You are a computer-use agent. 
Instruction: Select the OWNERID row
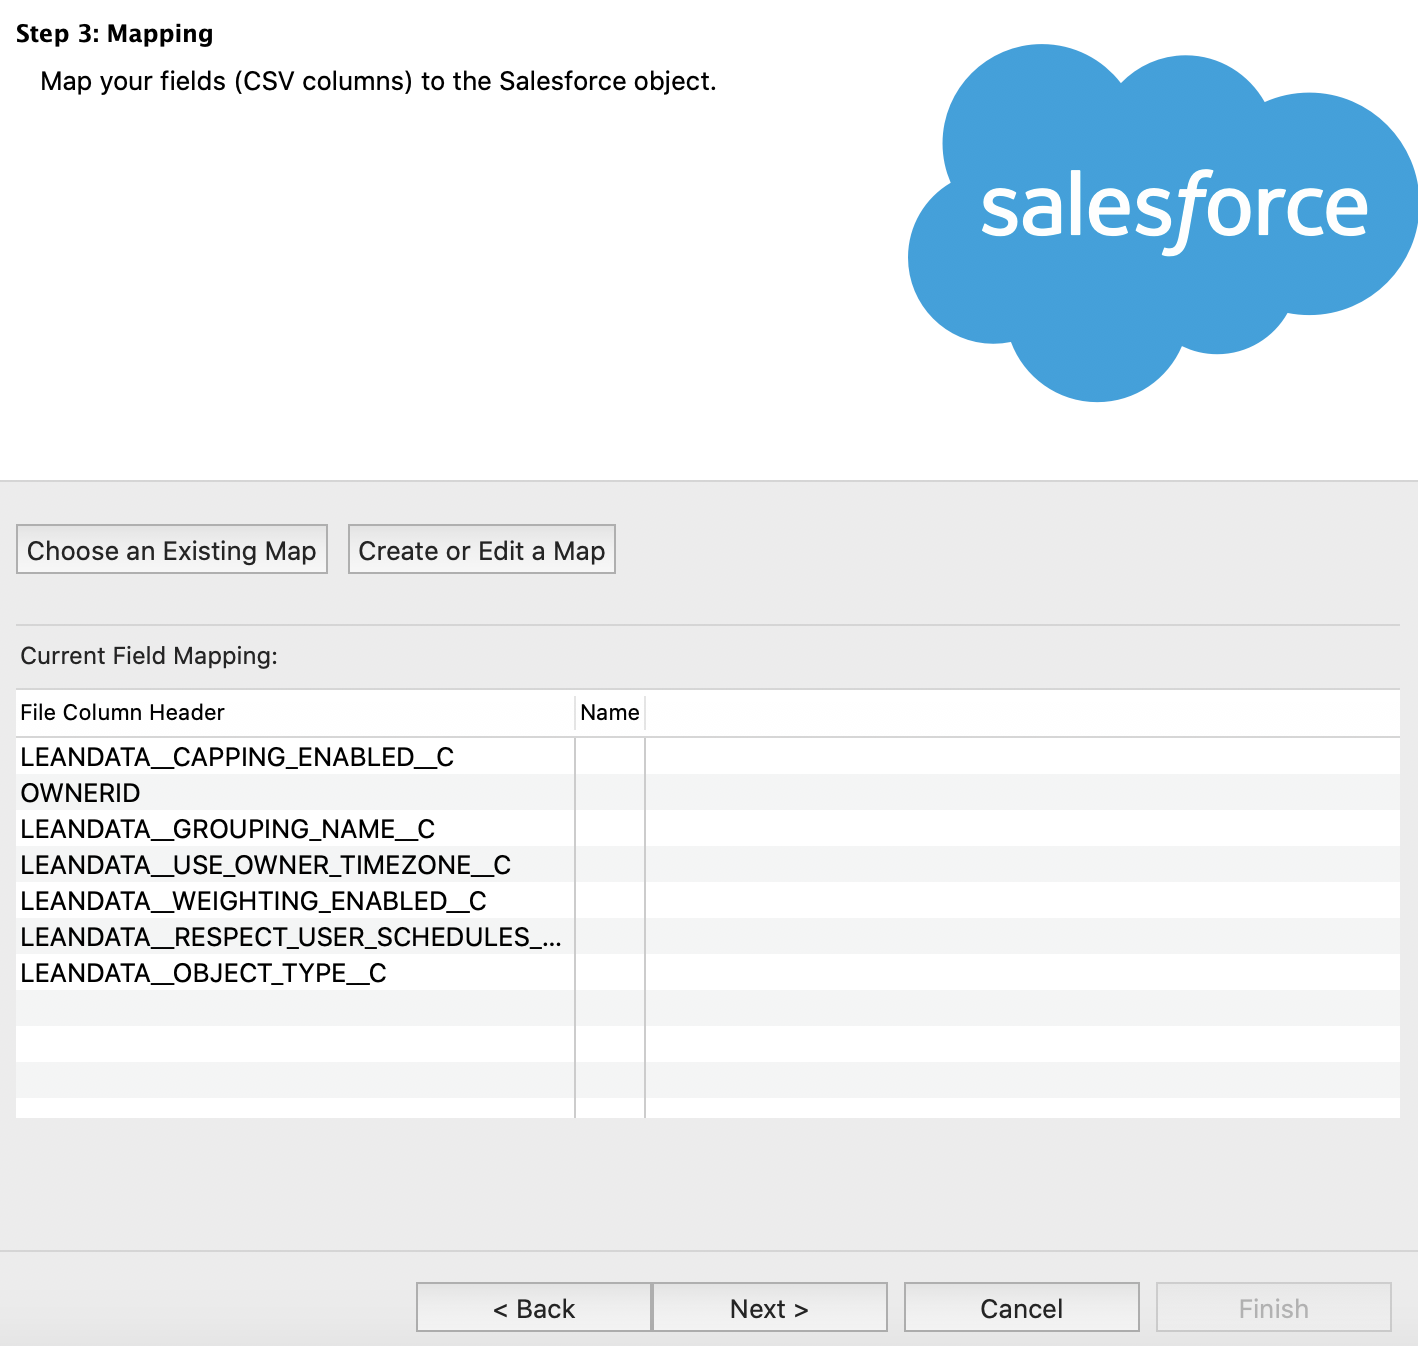coord(81,793)
